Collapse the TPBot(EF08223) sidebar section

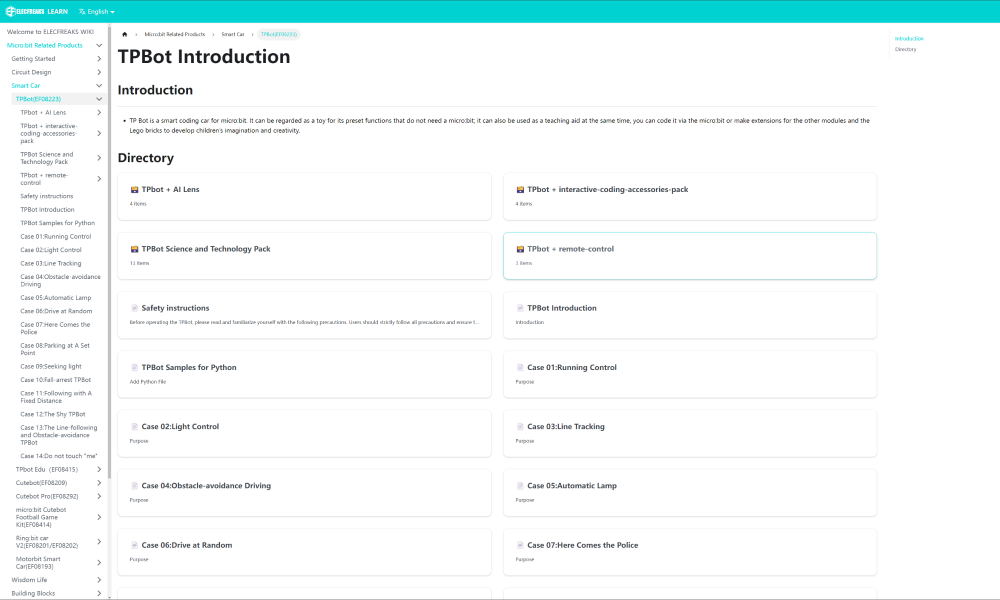point(99,99)
